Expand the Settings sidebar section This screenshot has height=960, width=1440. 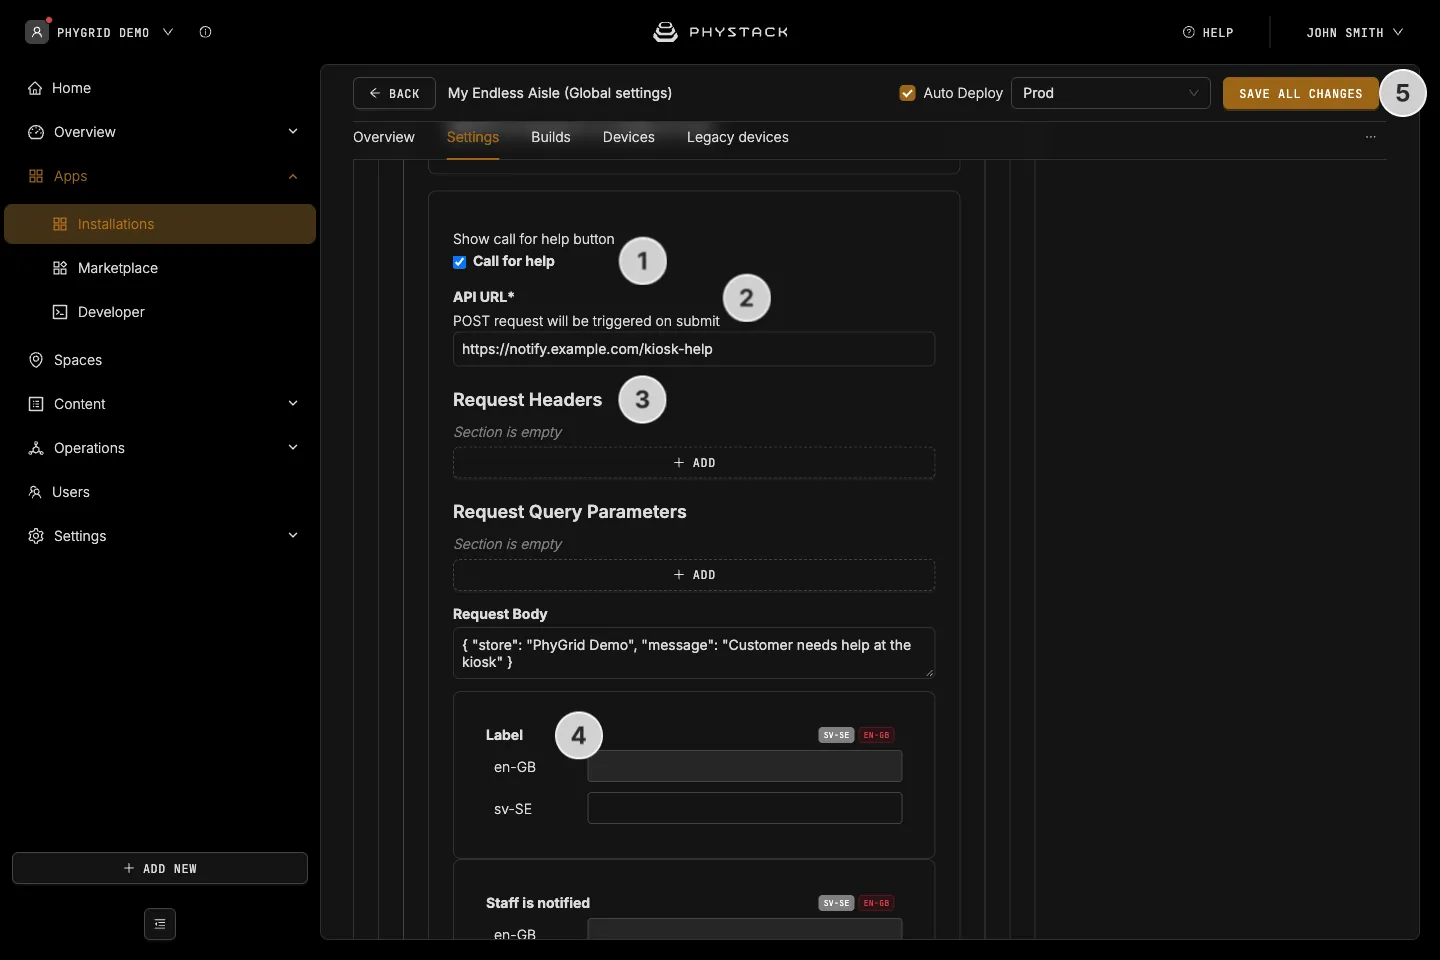293,536
